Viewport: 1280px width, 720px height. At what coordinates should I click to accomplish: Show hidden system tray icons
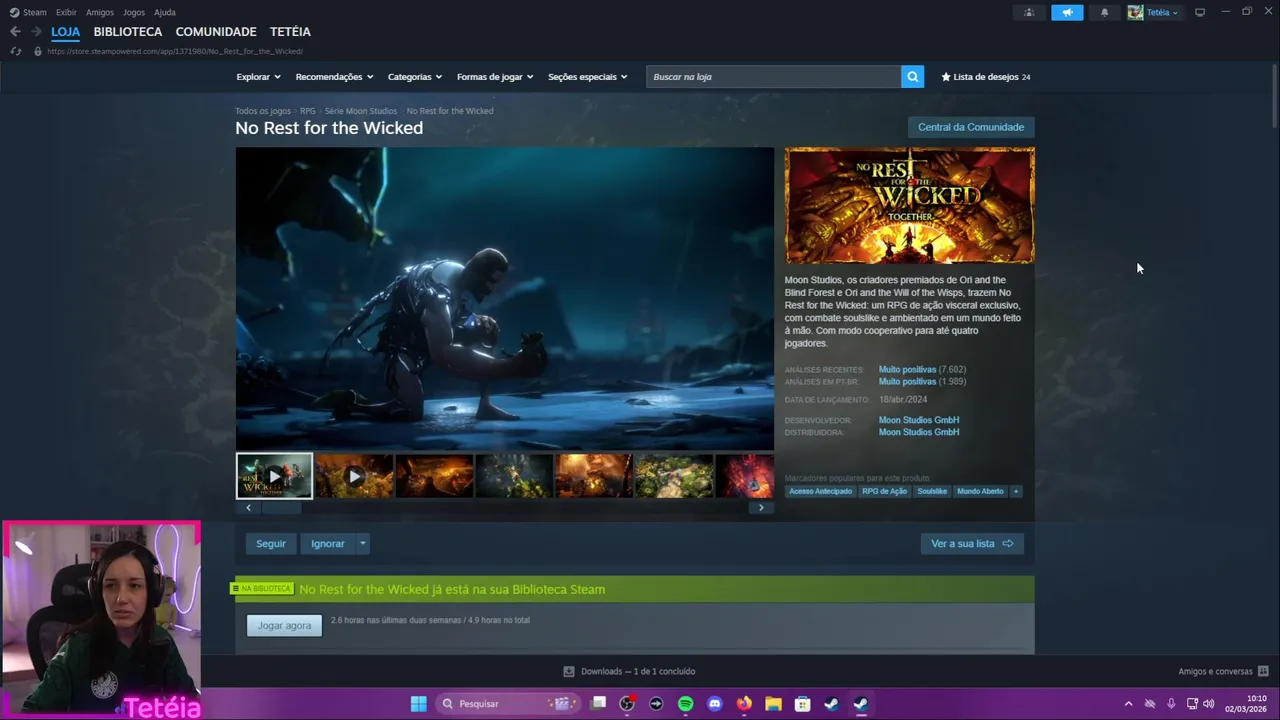pyautogui.click(x=1128, y=703)
